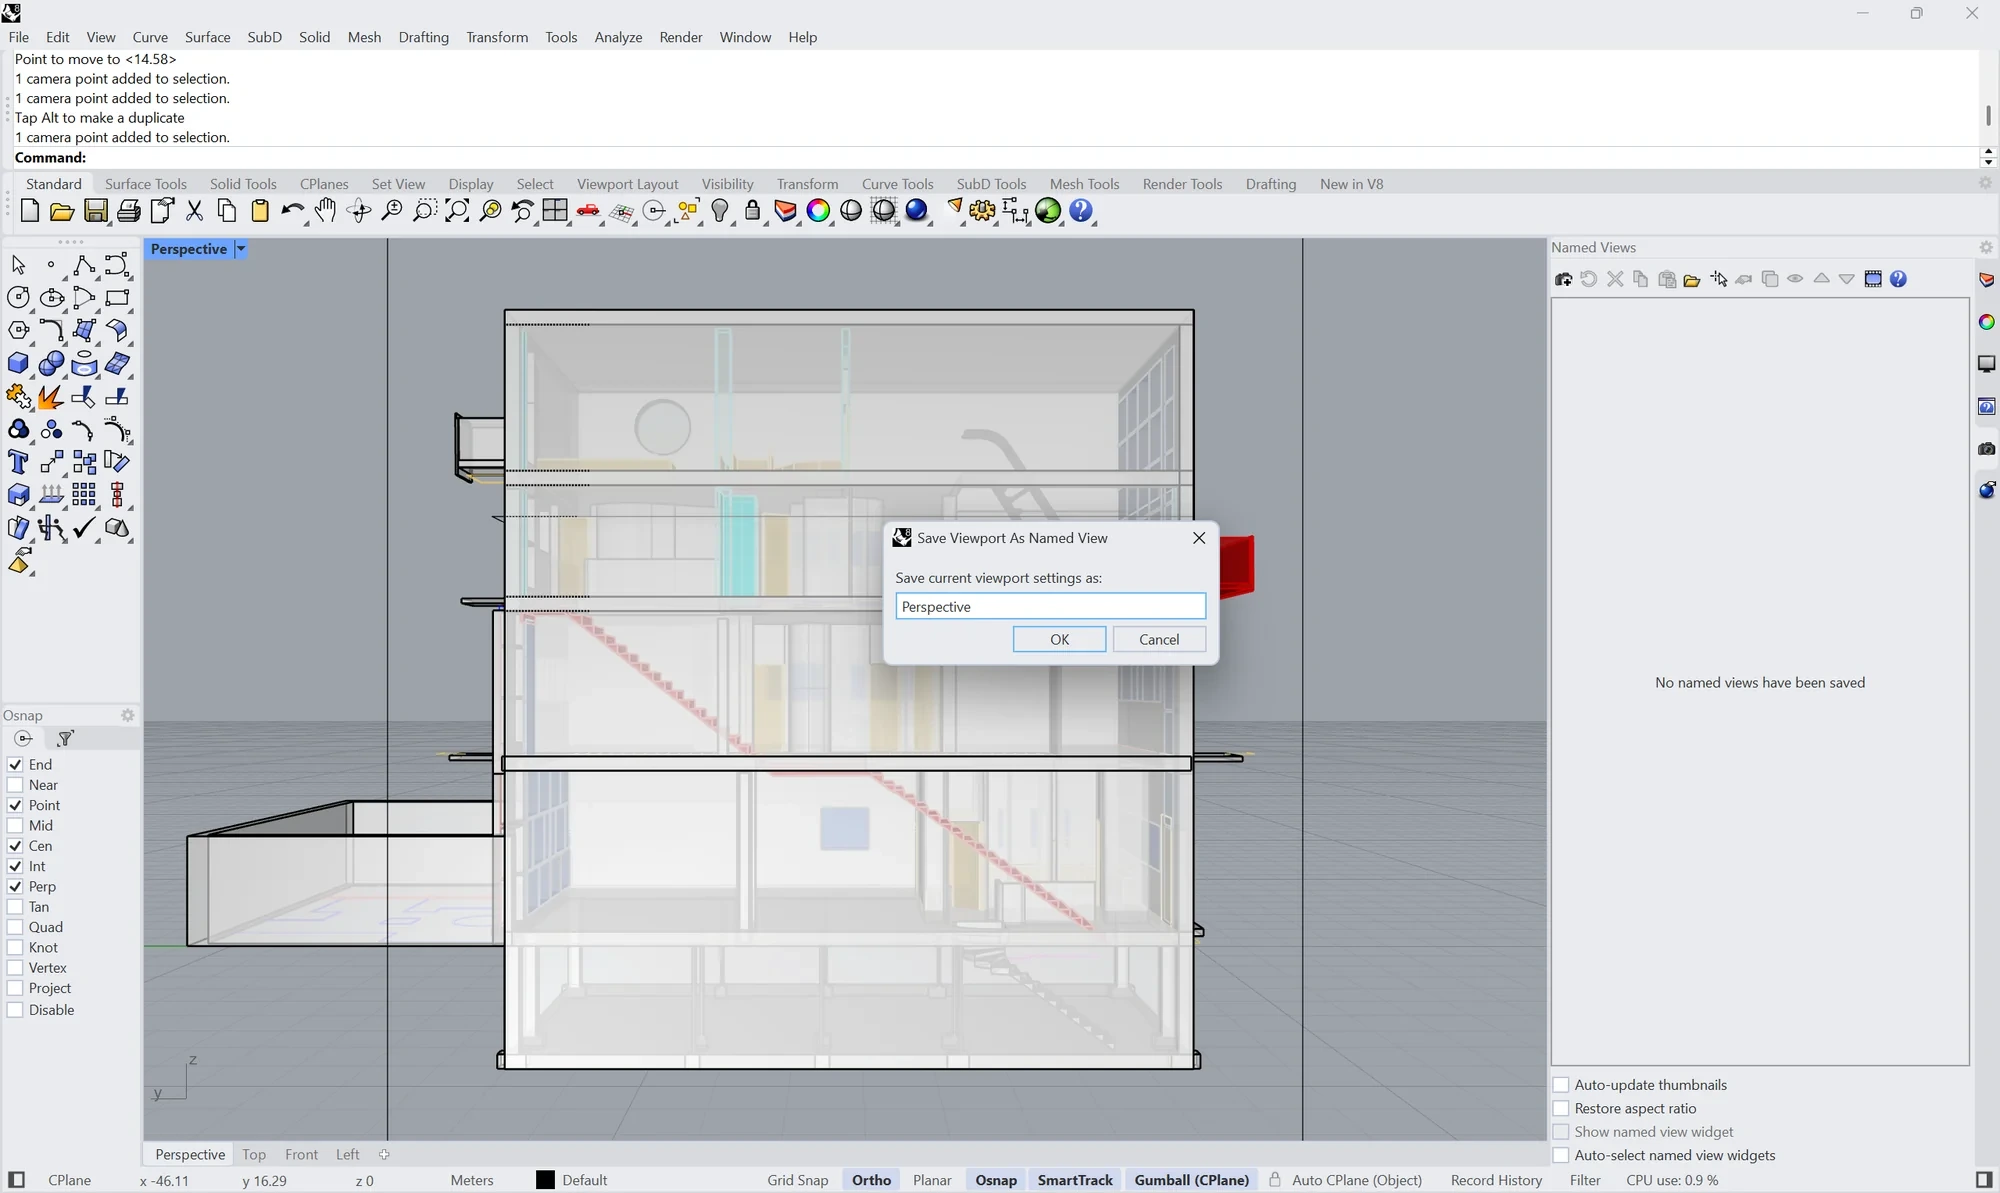Close the Save Viewport As Named View dialog
The width and height of the screenshot is (2000, 1193).
pos(1199,538)
